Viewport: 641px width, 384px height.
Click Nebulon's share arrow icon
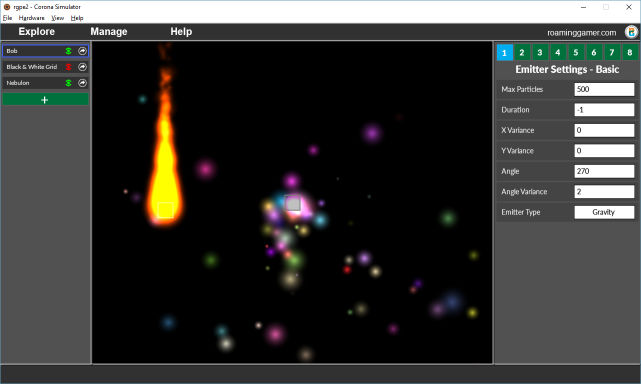(82, 83)
